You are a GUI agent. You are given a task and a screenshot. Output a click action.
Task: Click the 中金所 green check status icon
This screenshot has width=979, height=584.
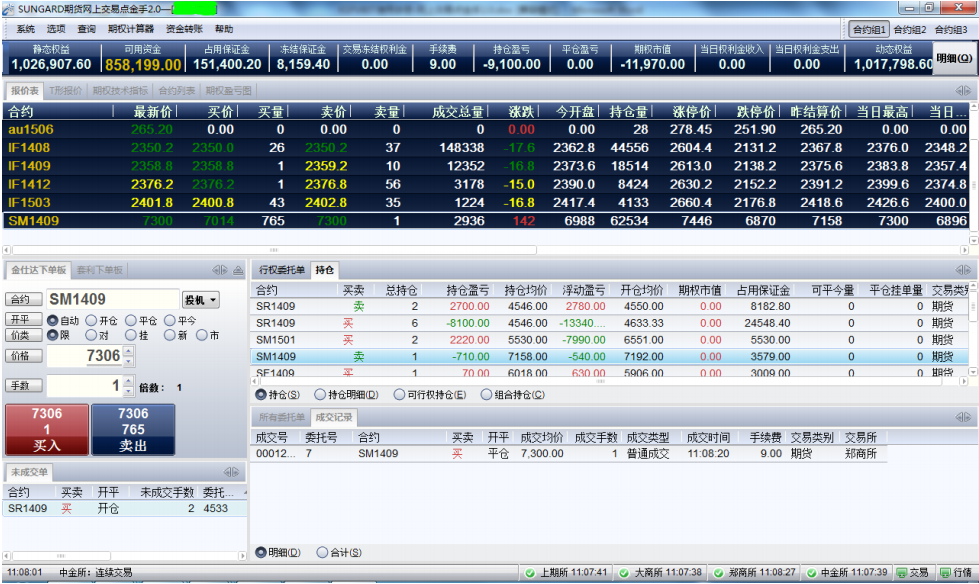click(x=811, y=573)
